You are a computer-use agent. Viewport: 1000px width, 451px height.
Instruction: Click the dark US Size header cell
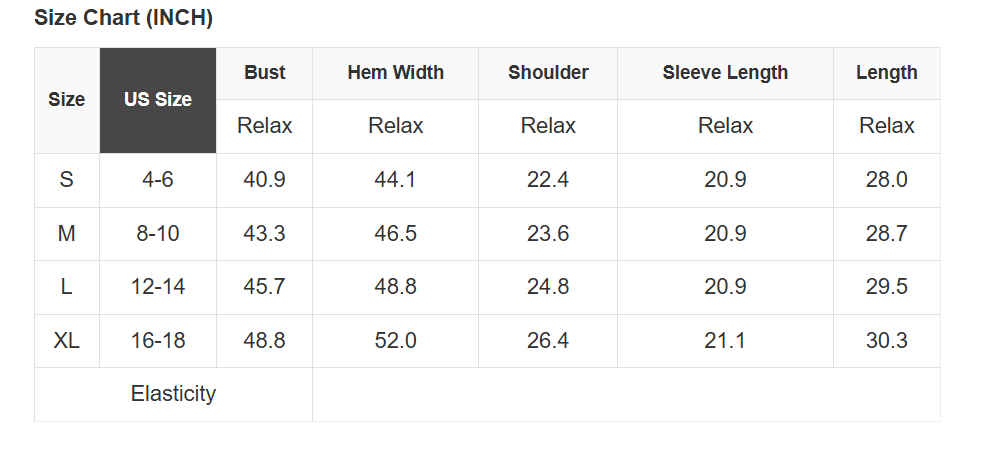tap(158, 100)
